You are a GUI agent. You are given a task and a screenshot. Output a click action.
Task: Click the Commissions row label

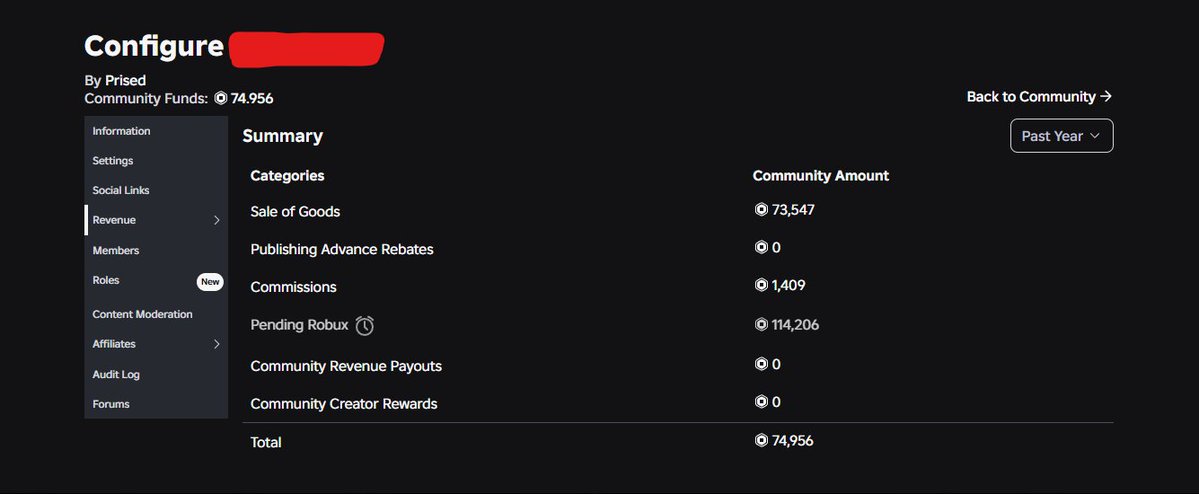294,287
